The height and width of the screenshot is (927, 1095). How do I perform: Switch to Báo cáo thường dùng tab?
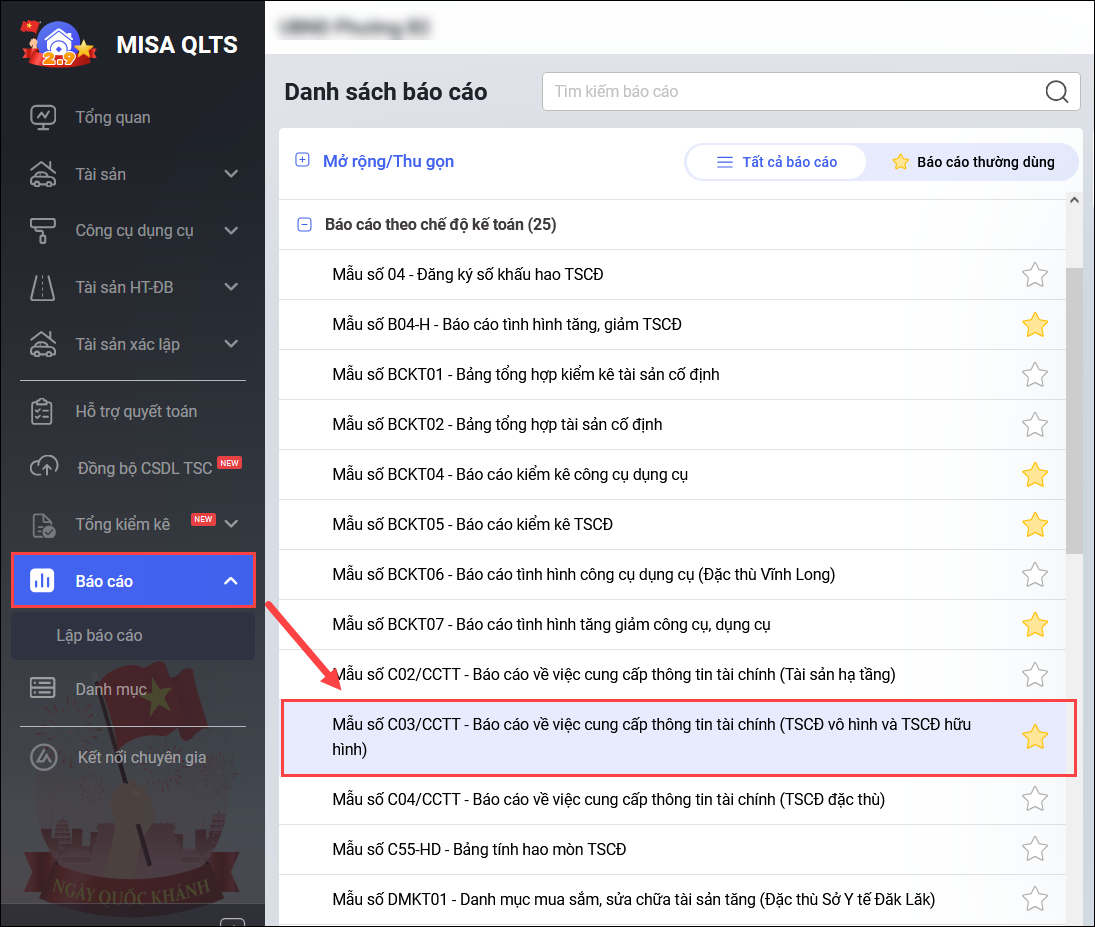(x=973, y=162)
